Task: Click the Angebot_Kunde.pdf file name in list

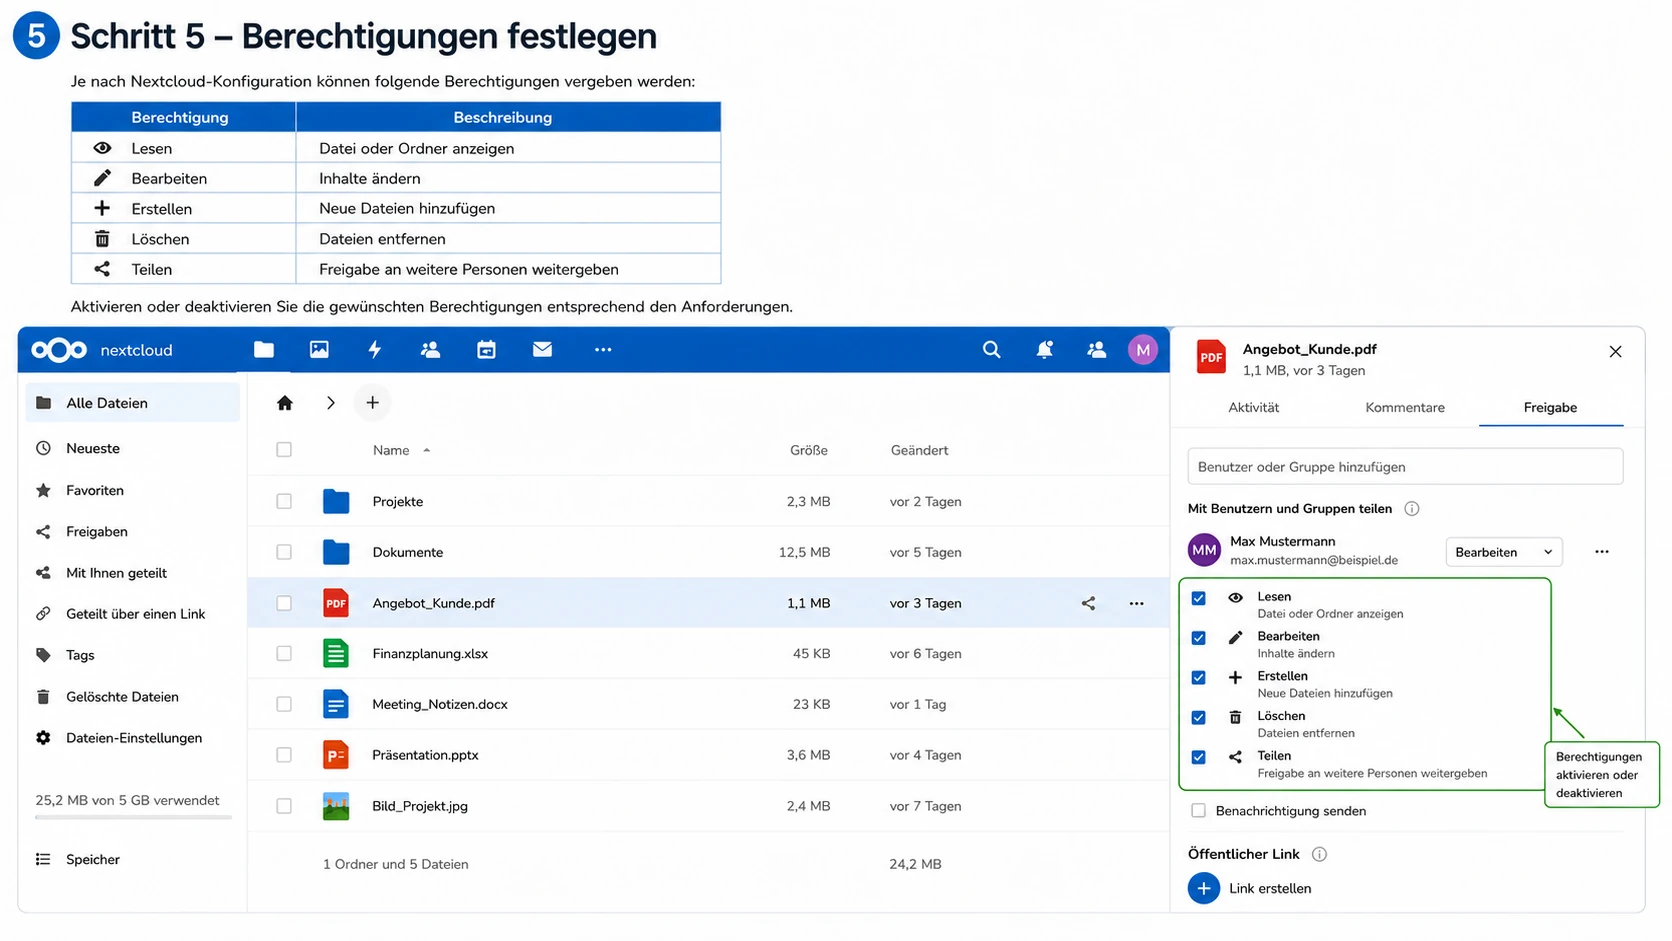Action: click(x=433, y=603)
